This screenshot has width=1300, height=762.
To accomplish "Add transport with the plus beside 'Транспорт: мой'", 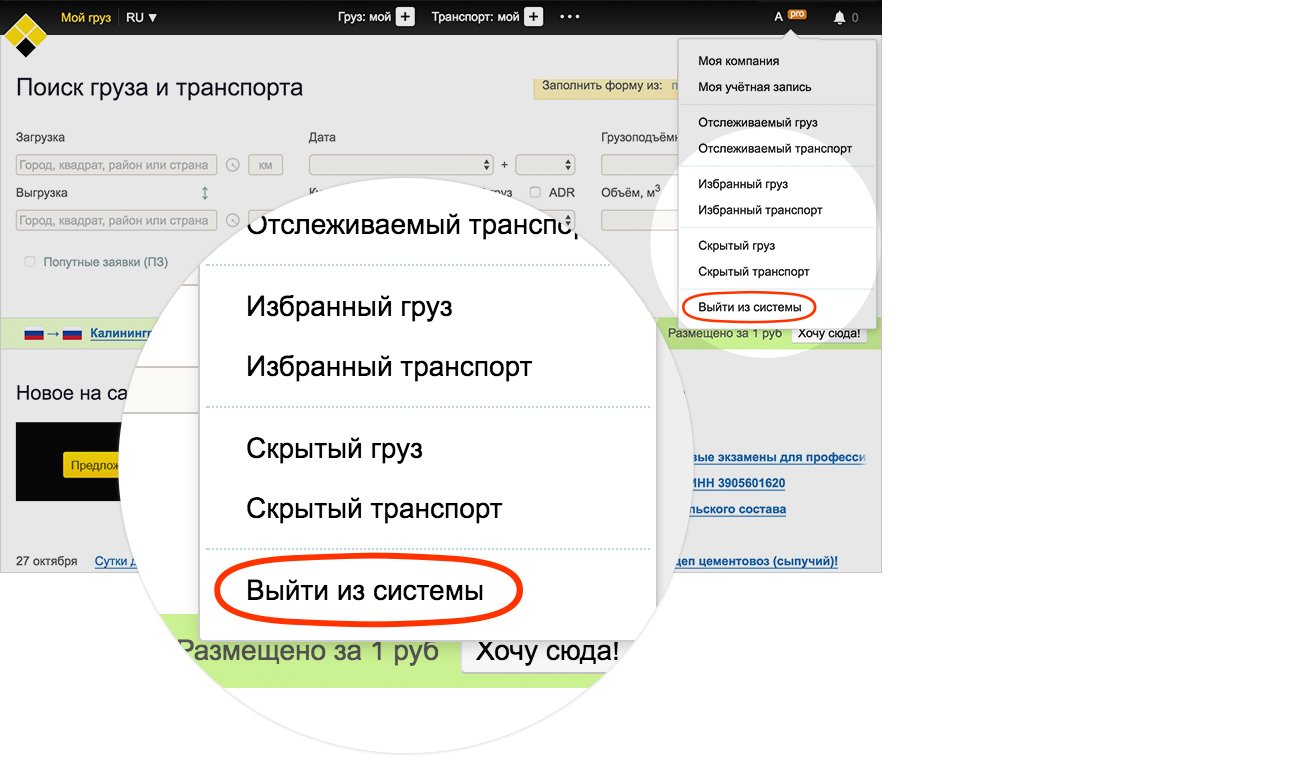I will pos(533,16).
